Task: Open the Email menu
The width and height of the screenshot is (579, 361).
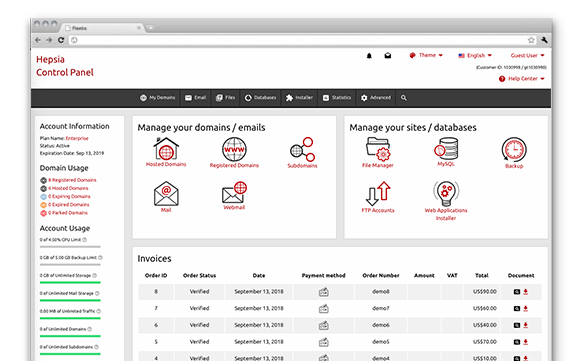Action: pyautogui.click(x=195, y=98)
